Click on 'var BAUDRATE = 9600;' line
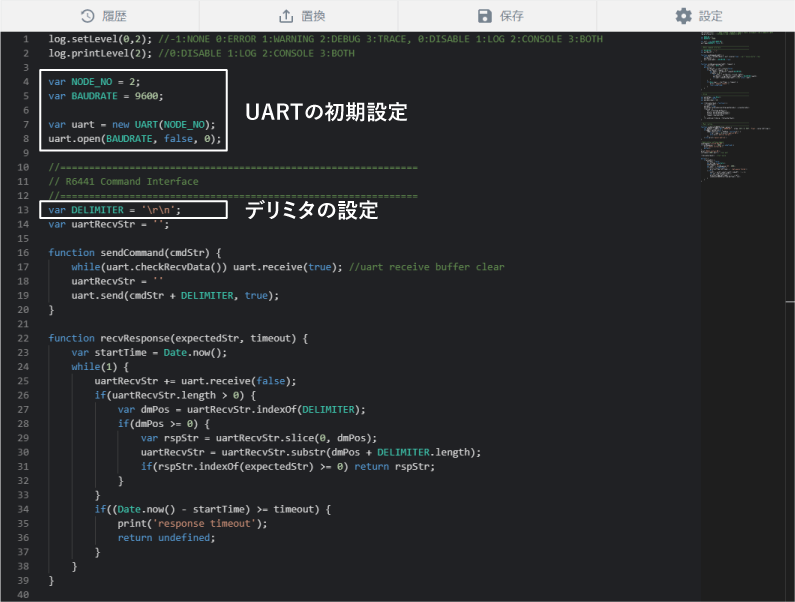Image resolution: width=795 pixels, height=602 pixels. (106, 96)
